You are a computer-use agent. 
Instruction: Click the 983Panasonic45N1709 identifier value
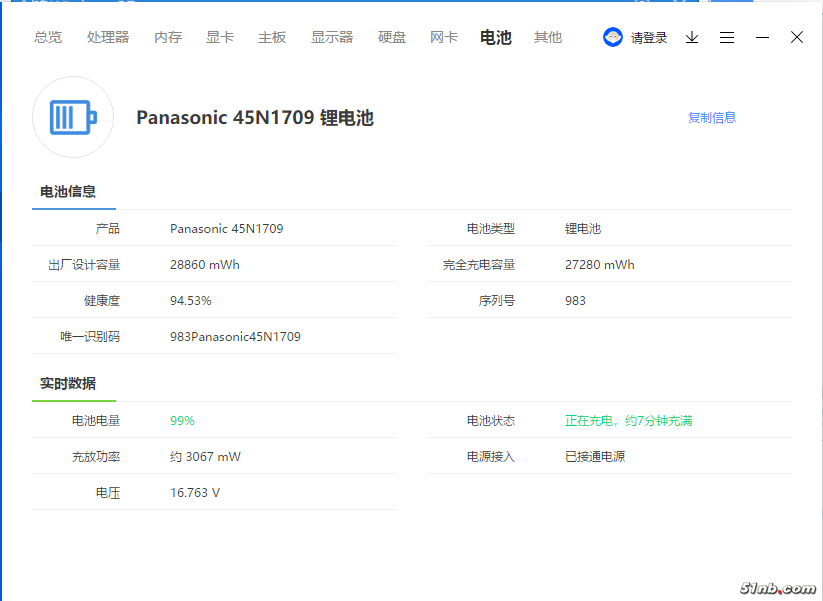235,337
